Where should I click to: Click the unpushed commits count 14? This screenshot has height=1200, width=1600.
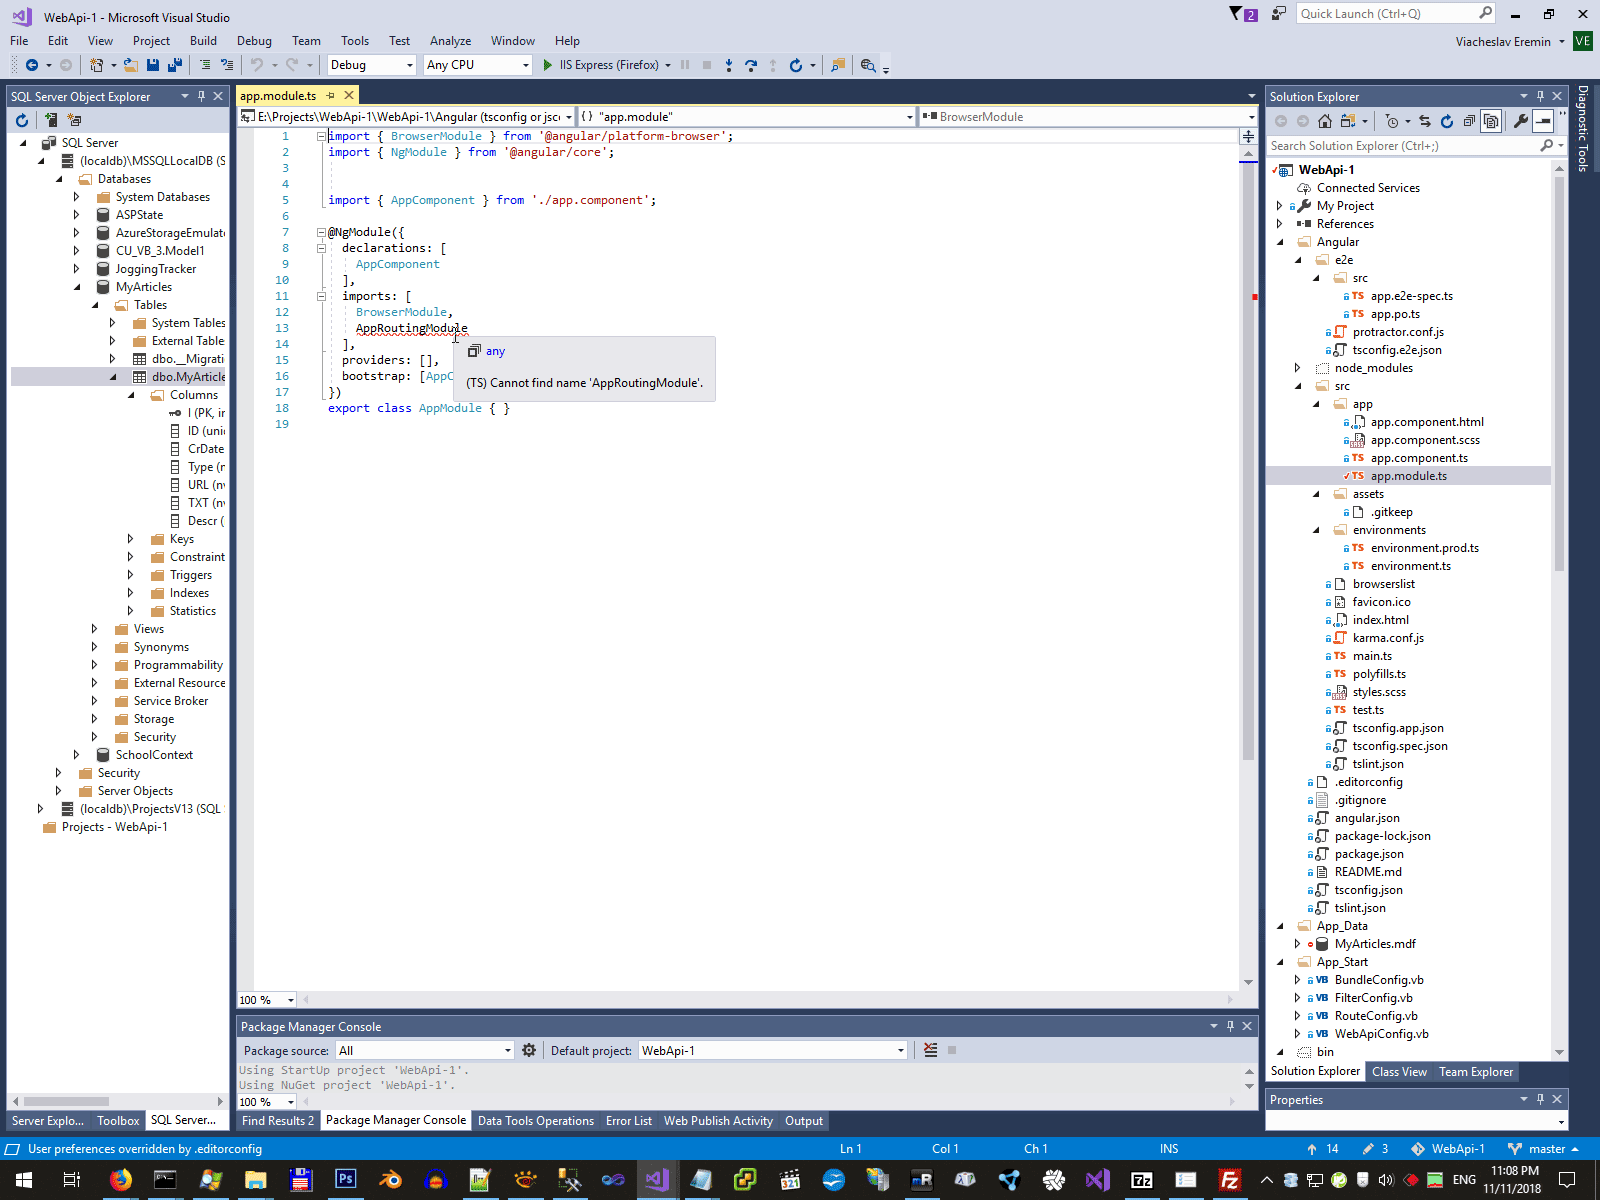click(1323, 1149)
